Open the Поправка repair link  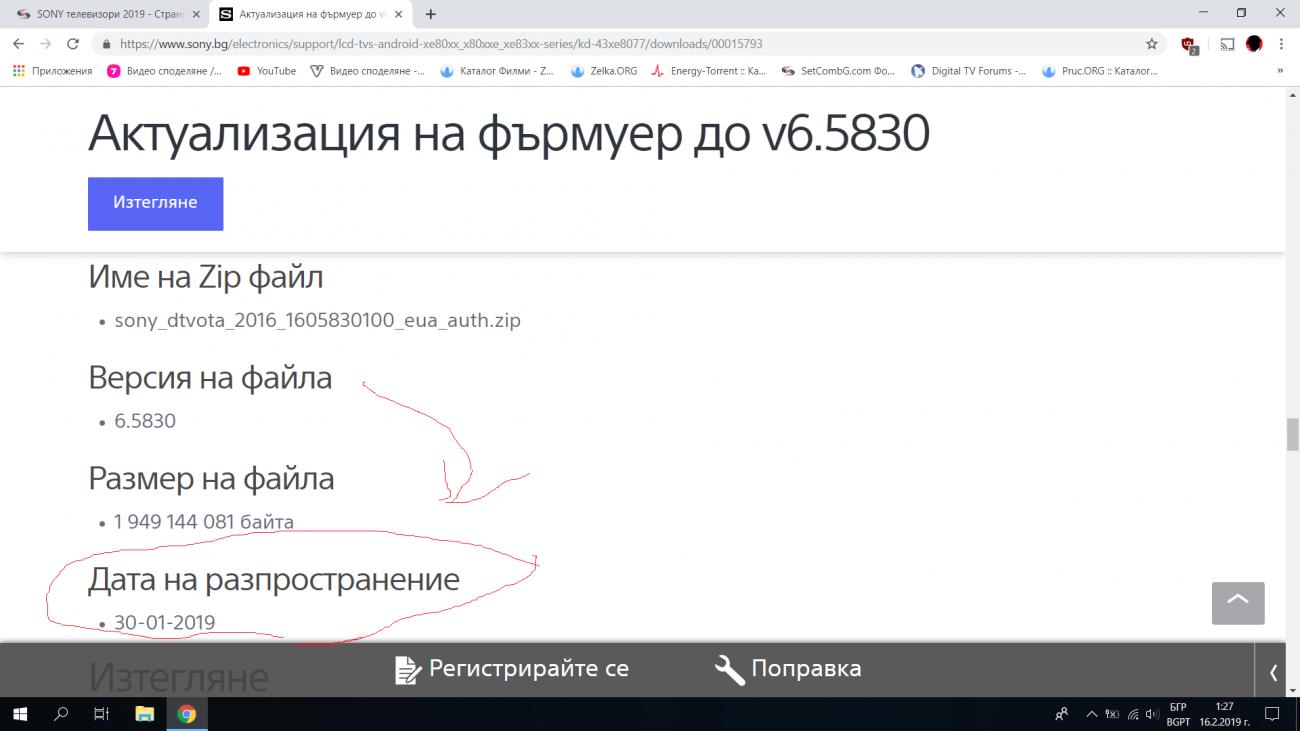click(x=806, y=669)
